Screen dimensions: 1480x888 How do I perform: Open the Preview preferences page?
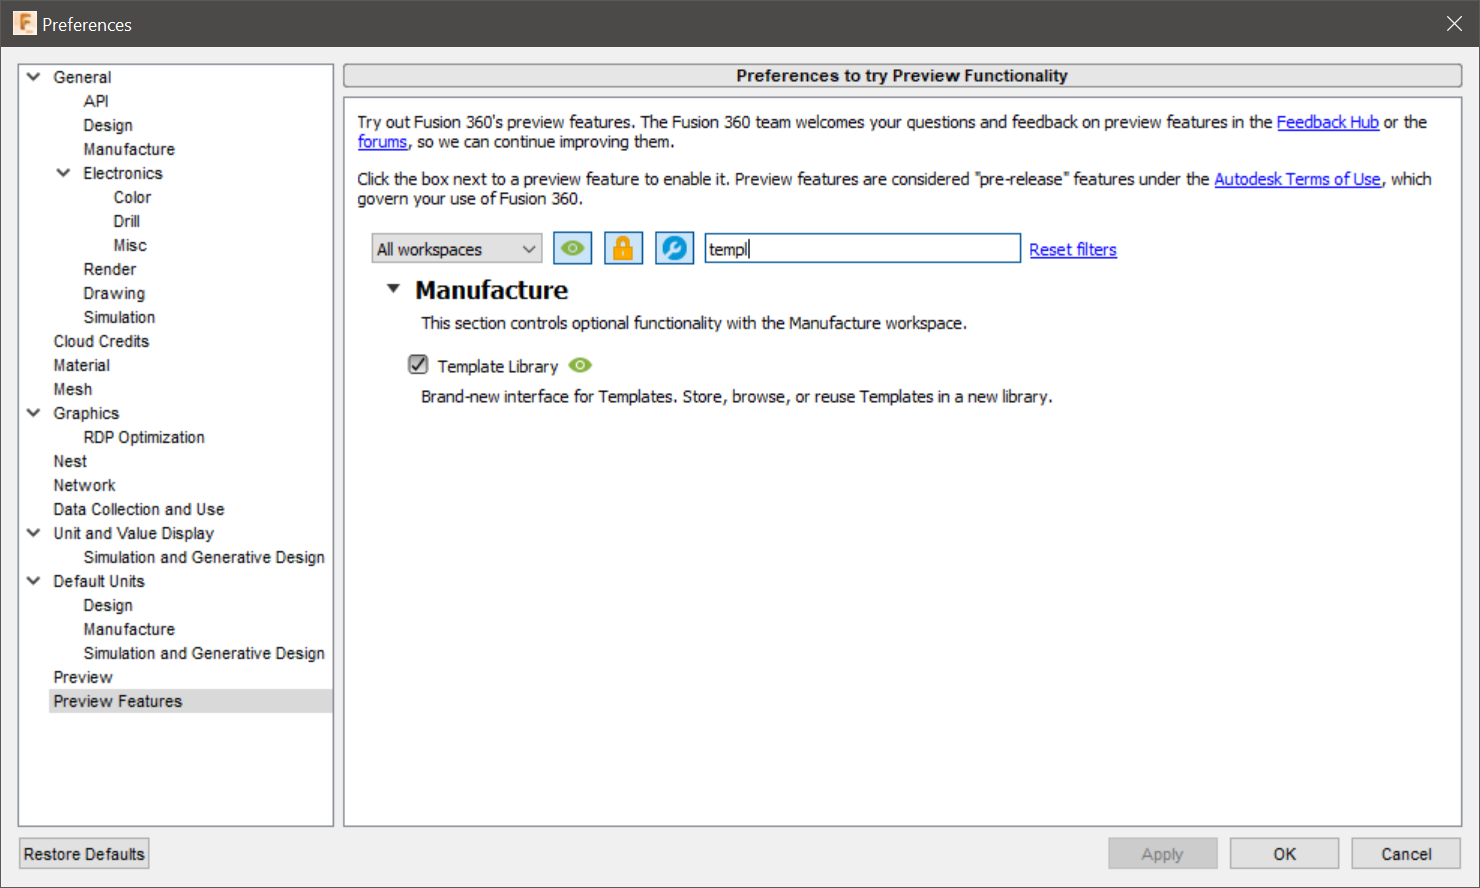click(83, 677)
